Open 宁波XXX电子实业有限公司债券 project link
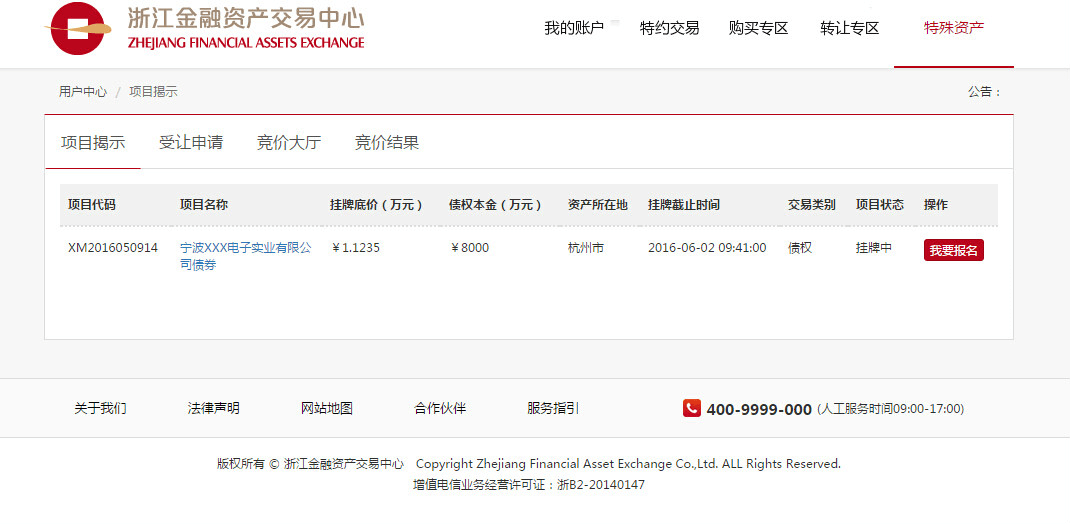Viewport: 1070px width, 524px height. pos(246,256)
